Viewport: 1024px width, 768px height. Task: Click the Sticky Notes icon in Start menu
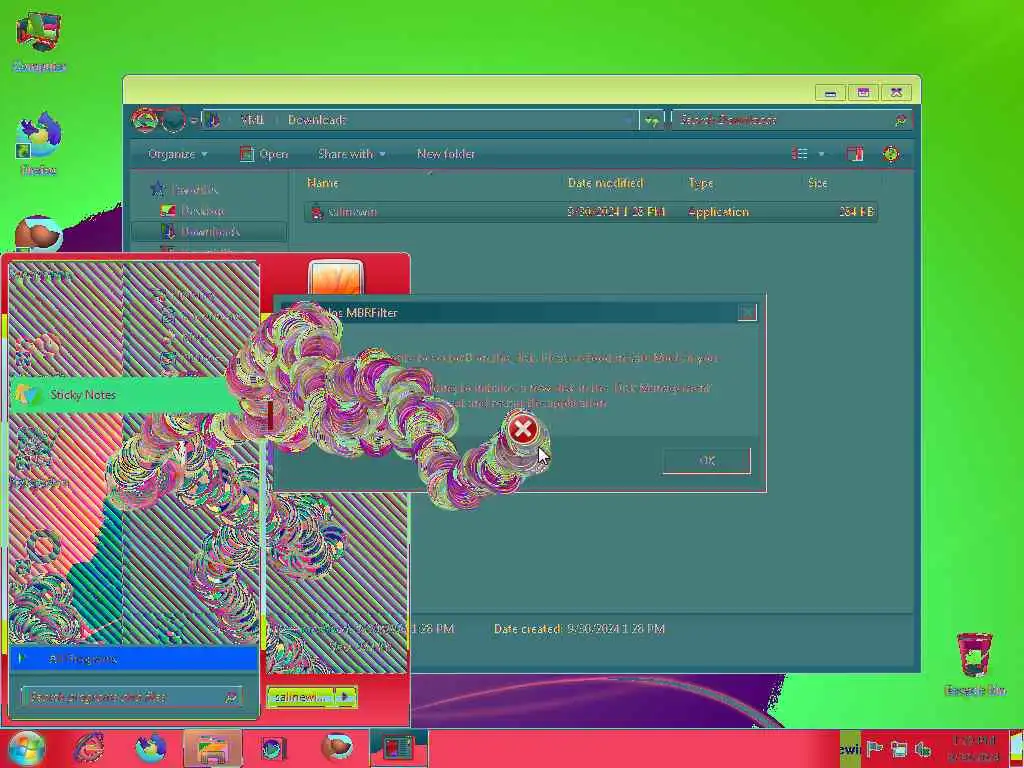(x=27, y=394)
